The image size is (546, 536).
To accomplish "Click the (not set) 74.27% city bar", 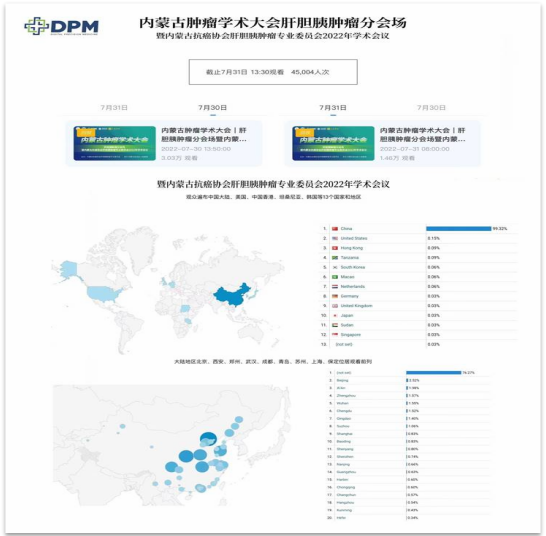I will tap(434, 373).
